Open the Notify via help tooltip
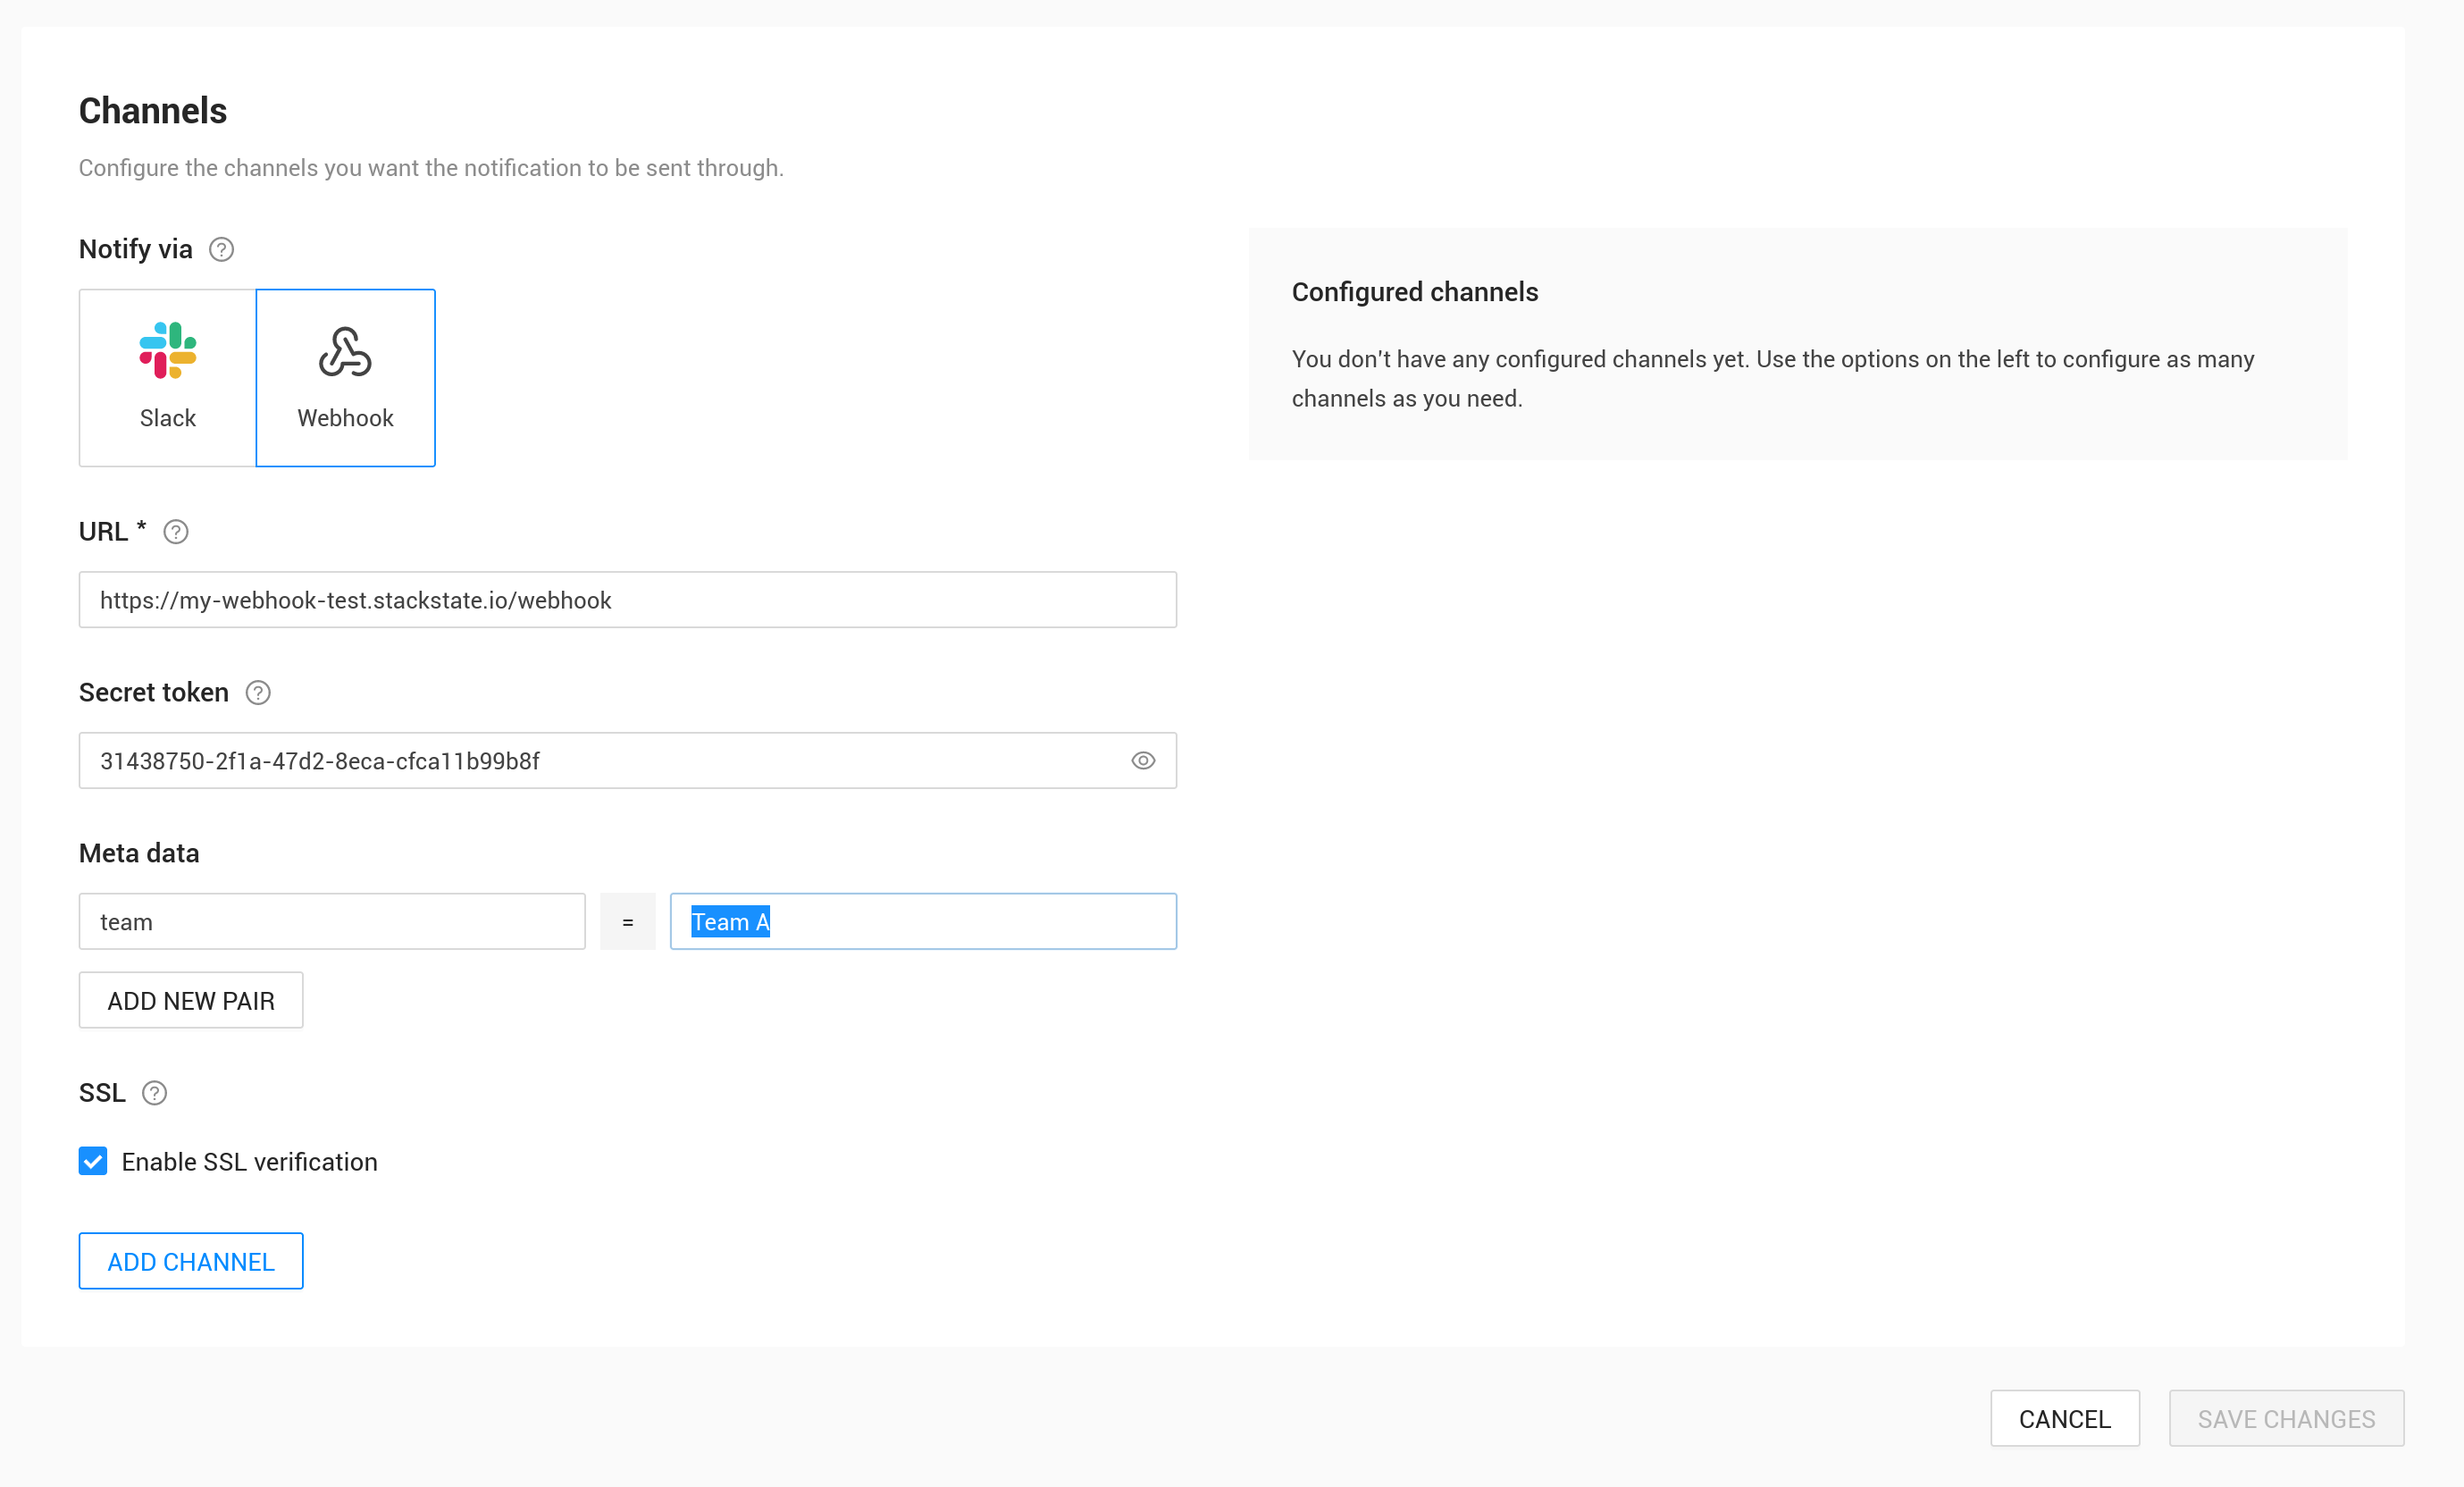2464x1487 pixels. [x=221, y=249]
